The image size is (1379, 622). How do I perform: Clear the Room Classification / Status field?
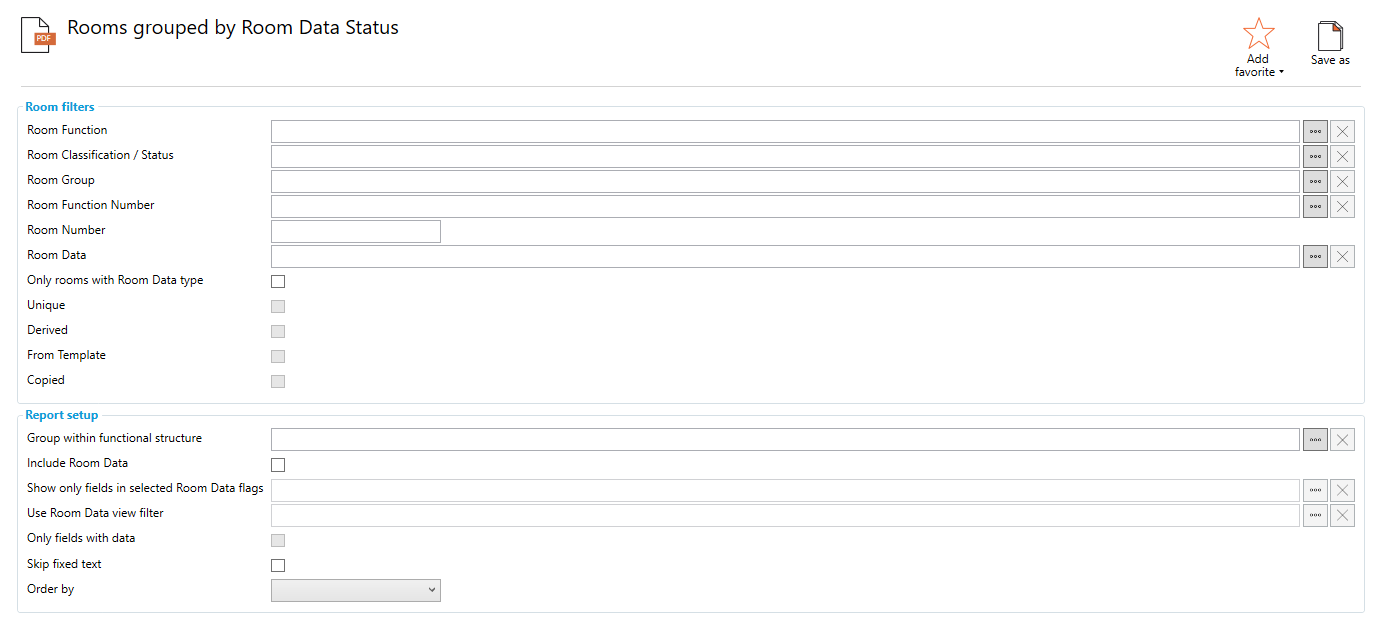click(x=1342, y=156)
